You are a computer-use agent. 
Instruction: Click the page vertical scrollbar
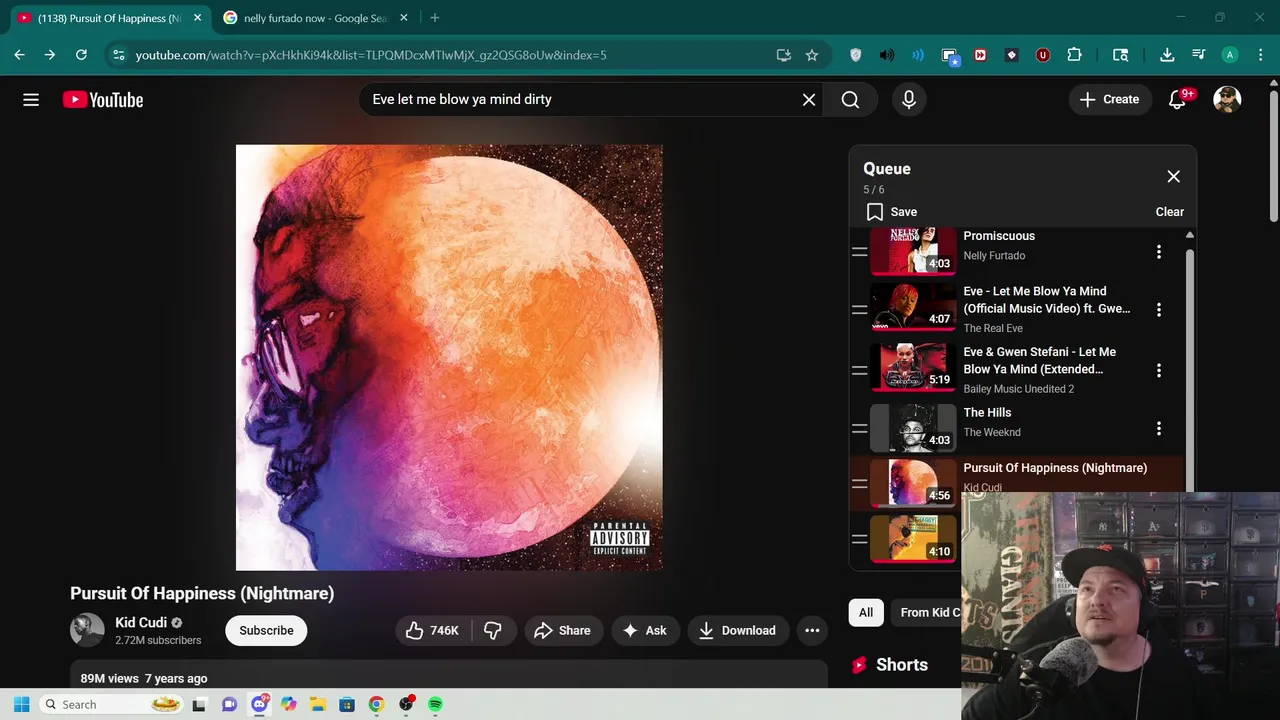point(1273,155)
